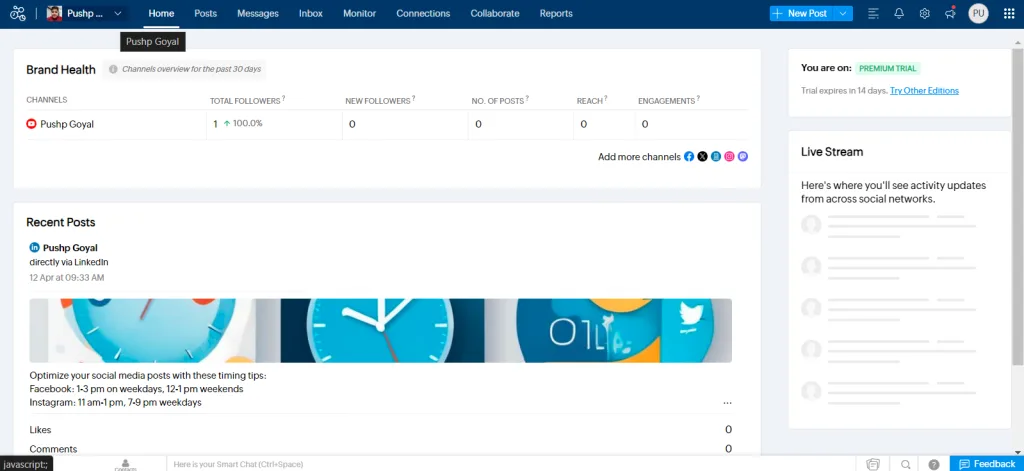Click the help mark beside No. of Posts
Viewport: 1024px width, 471px height.
coord(527,99)
